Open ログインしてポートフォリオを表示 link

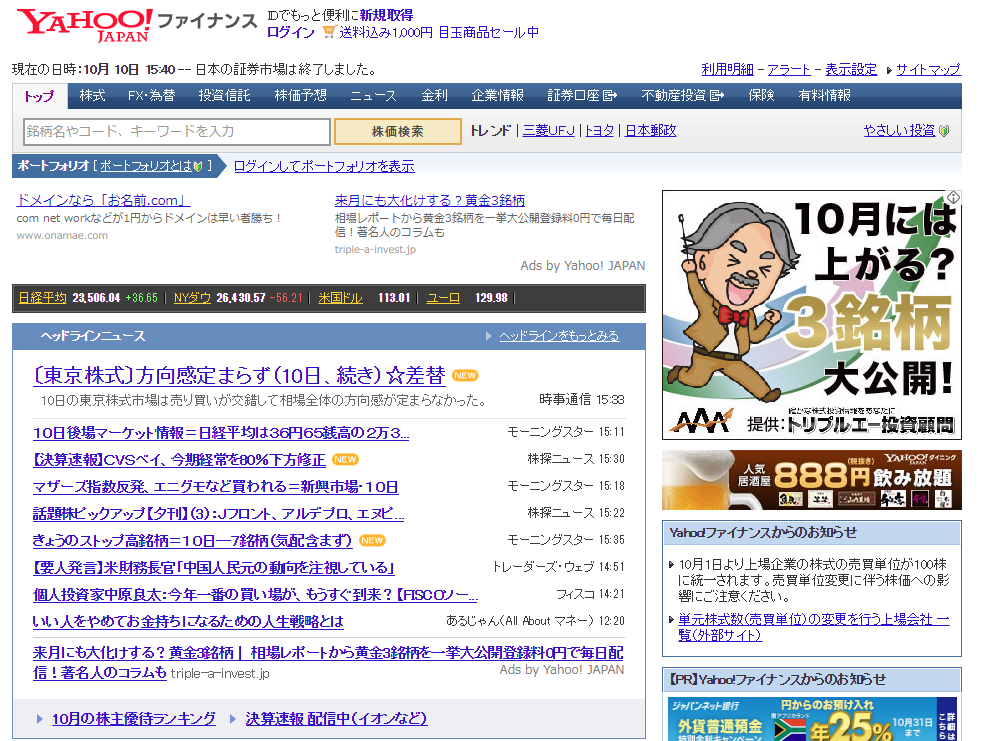tap(324, 166)
